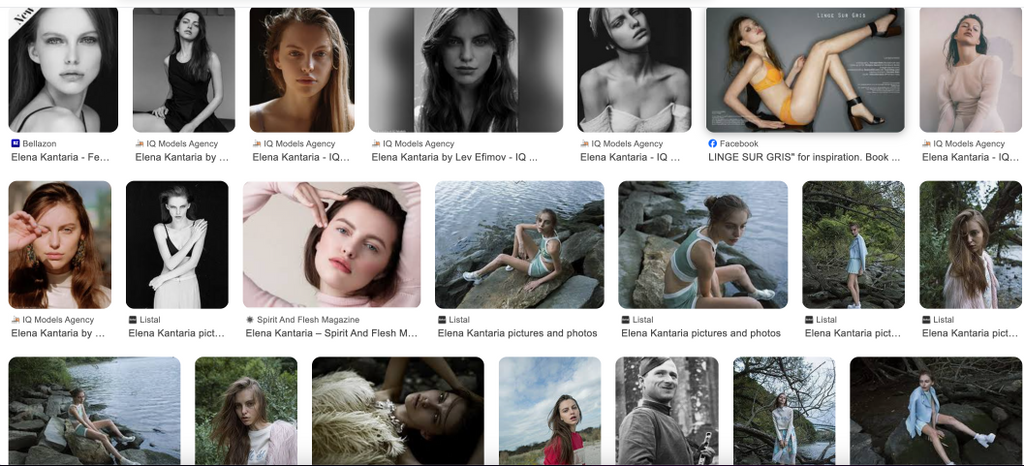Click IQ Models favicon under red-haired earrings photo

tap(16, 320)
